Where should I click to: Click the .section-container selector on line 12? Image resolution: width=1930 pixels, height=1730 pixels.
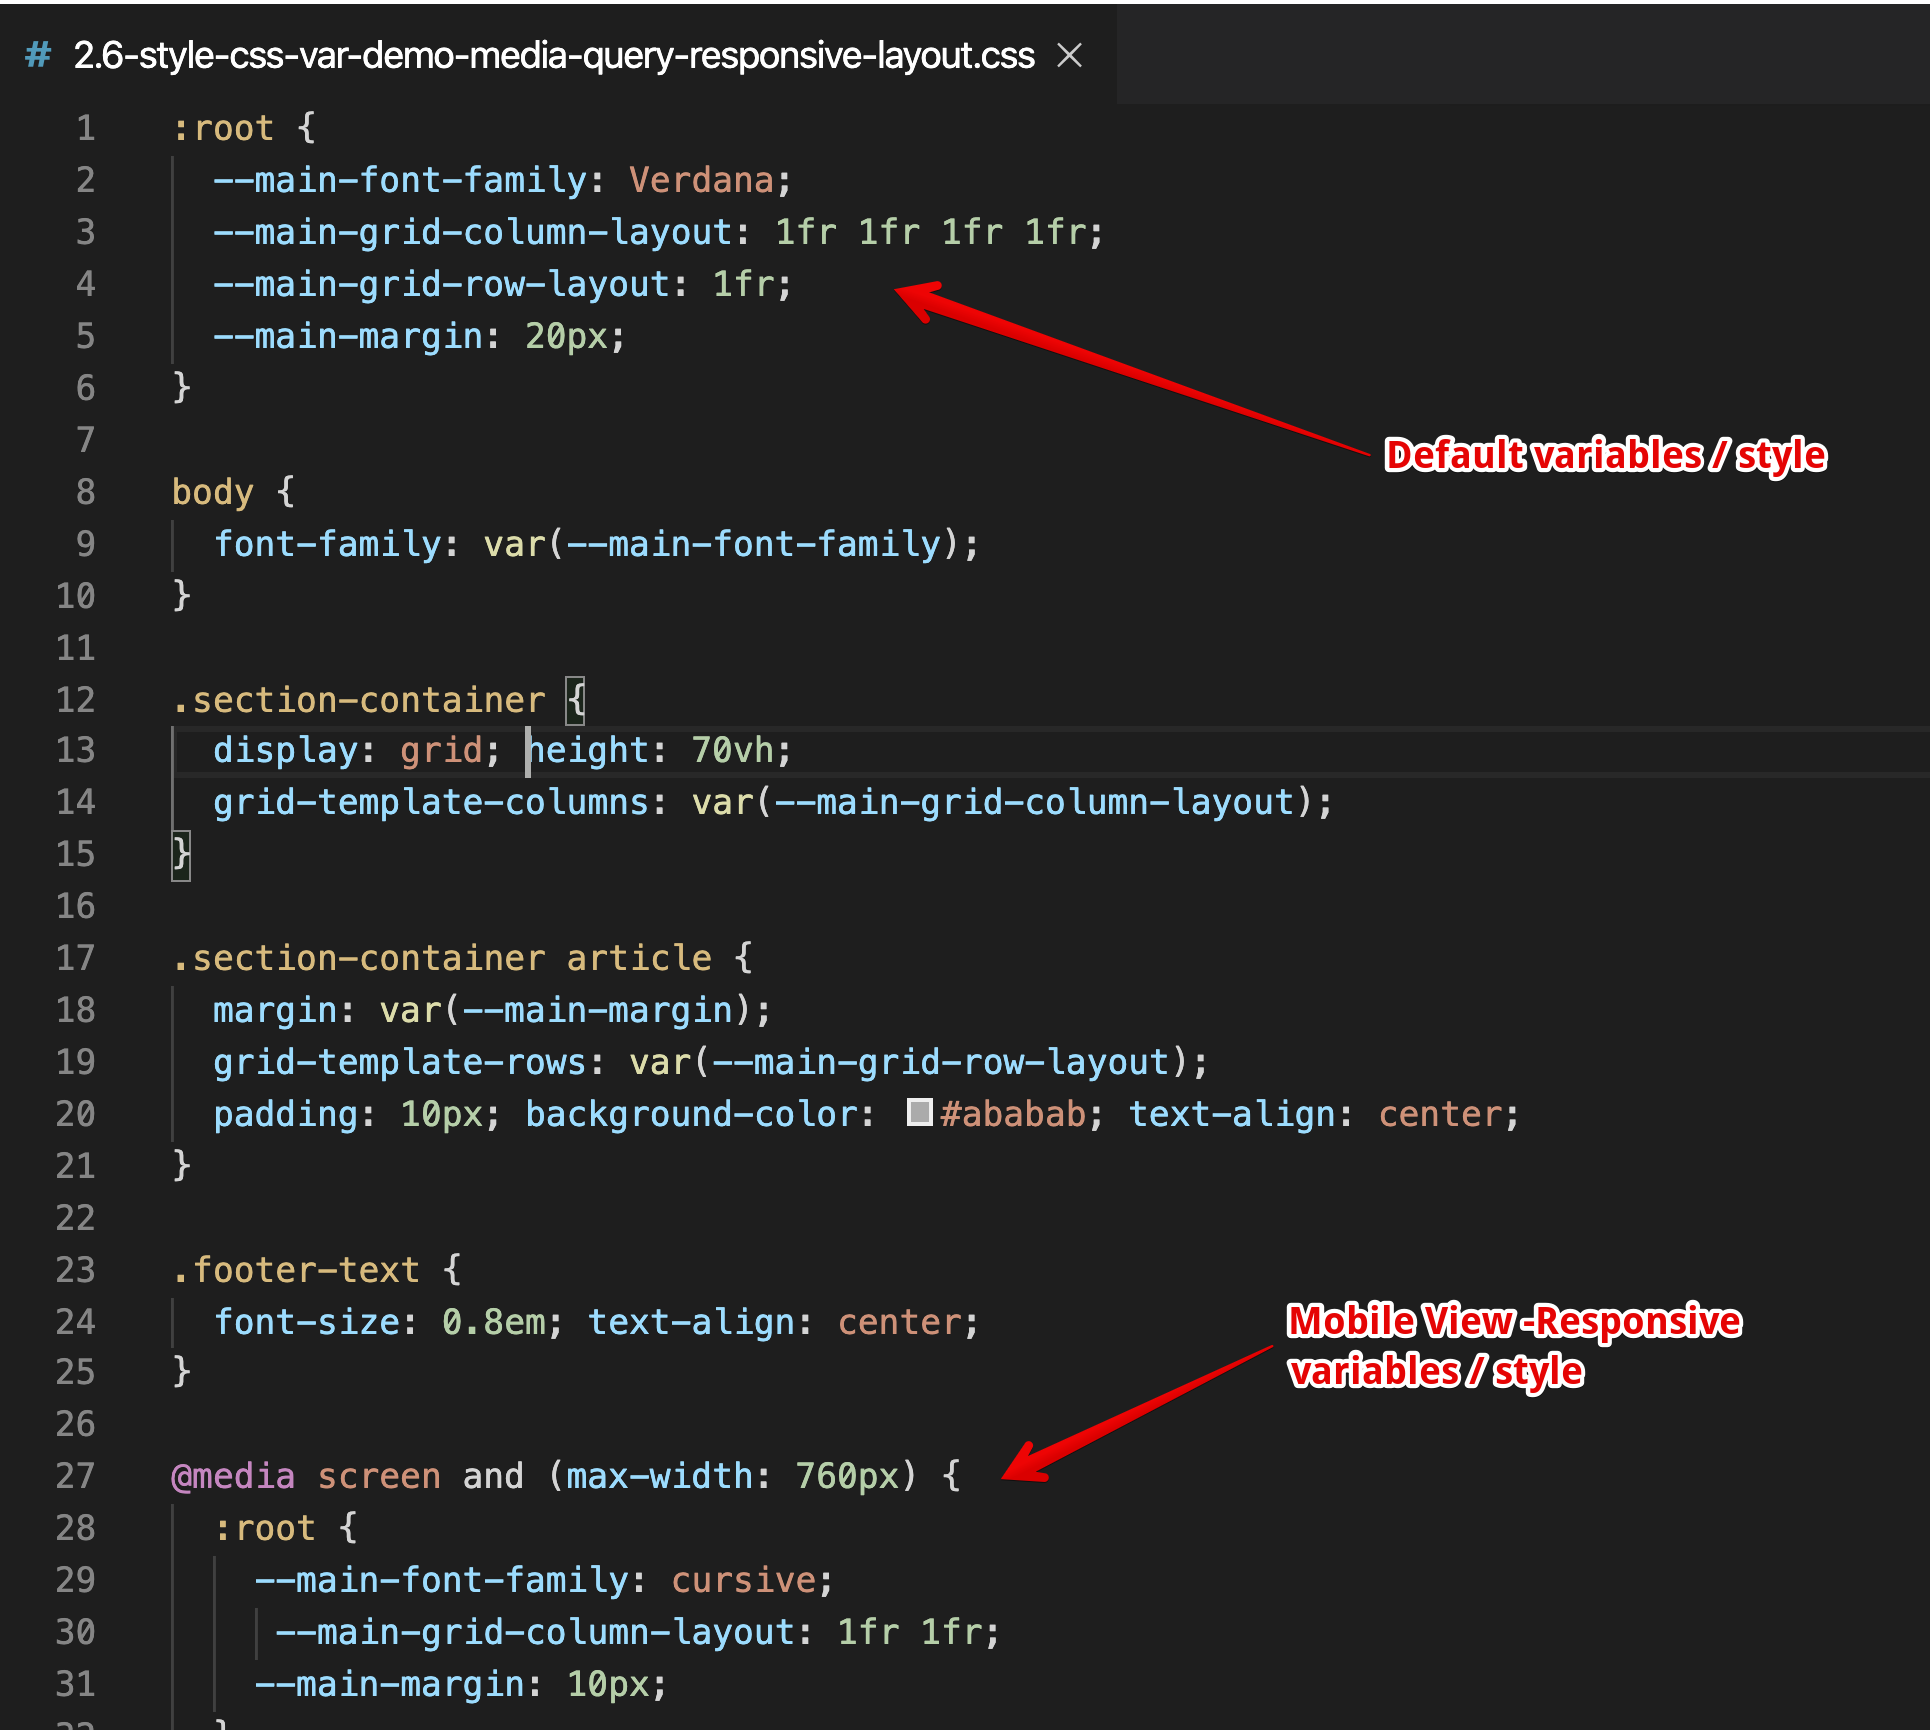click(x=360, y=699)
